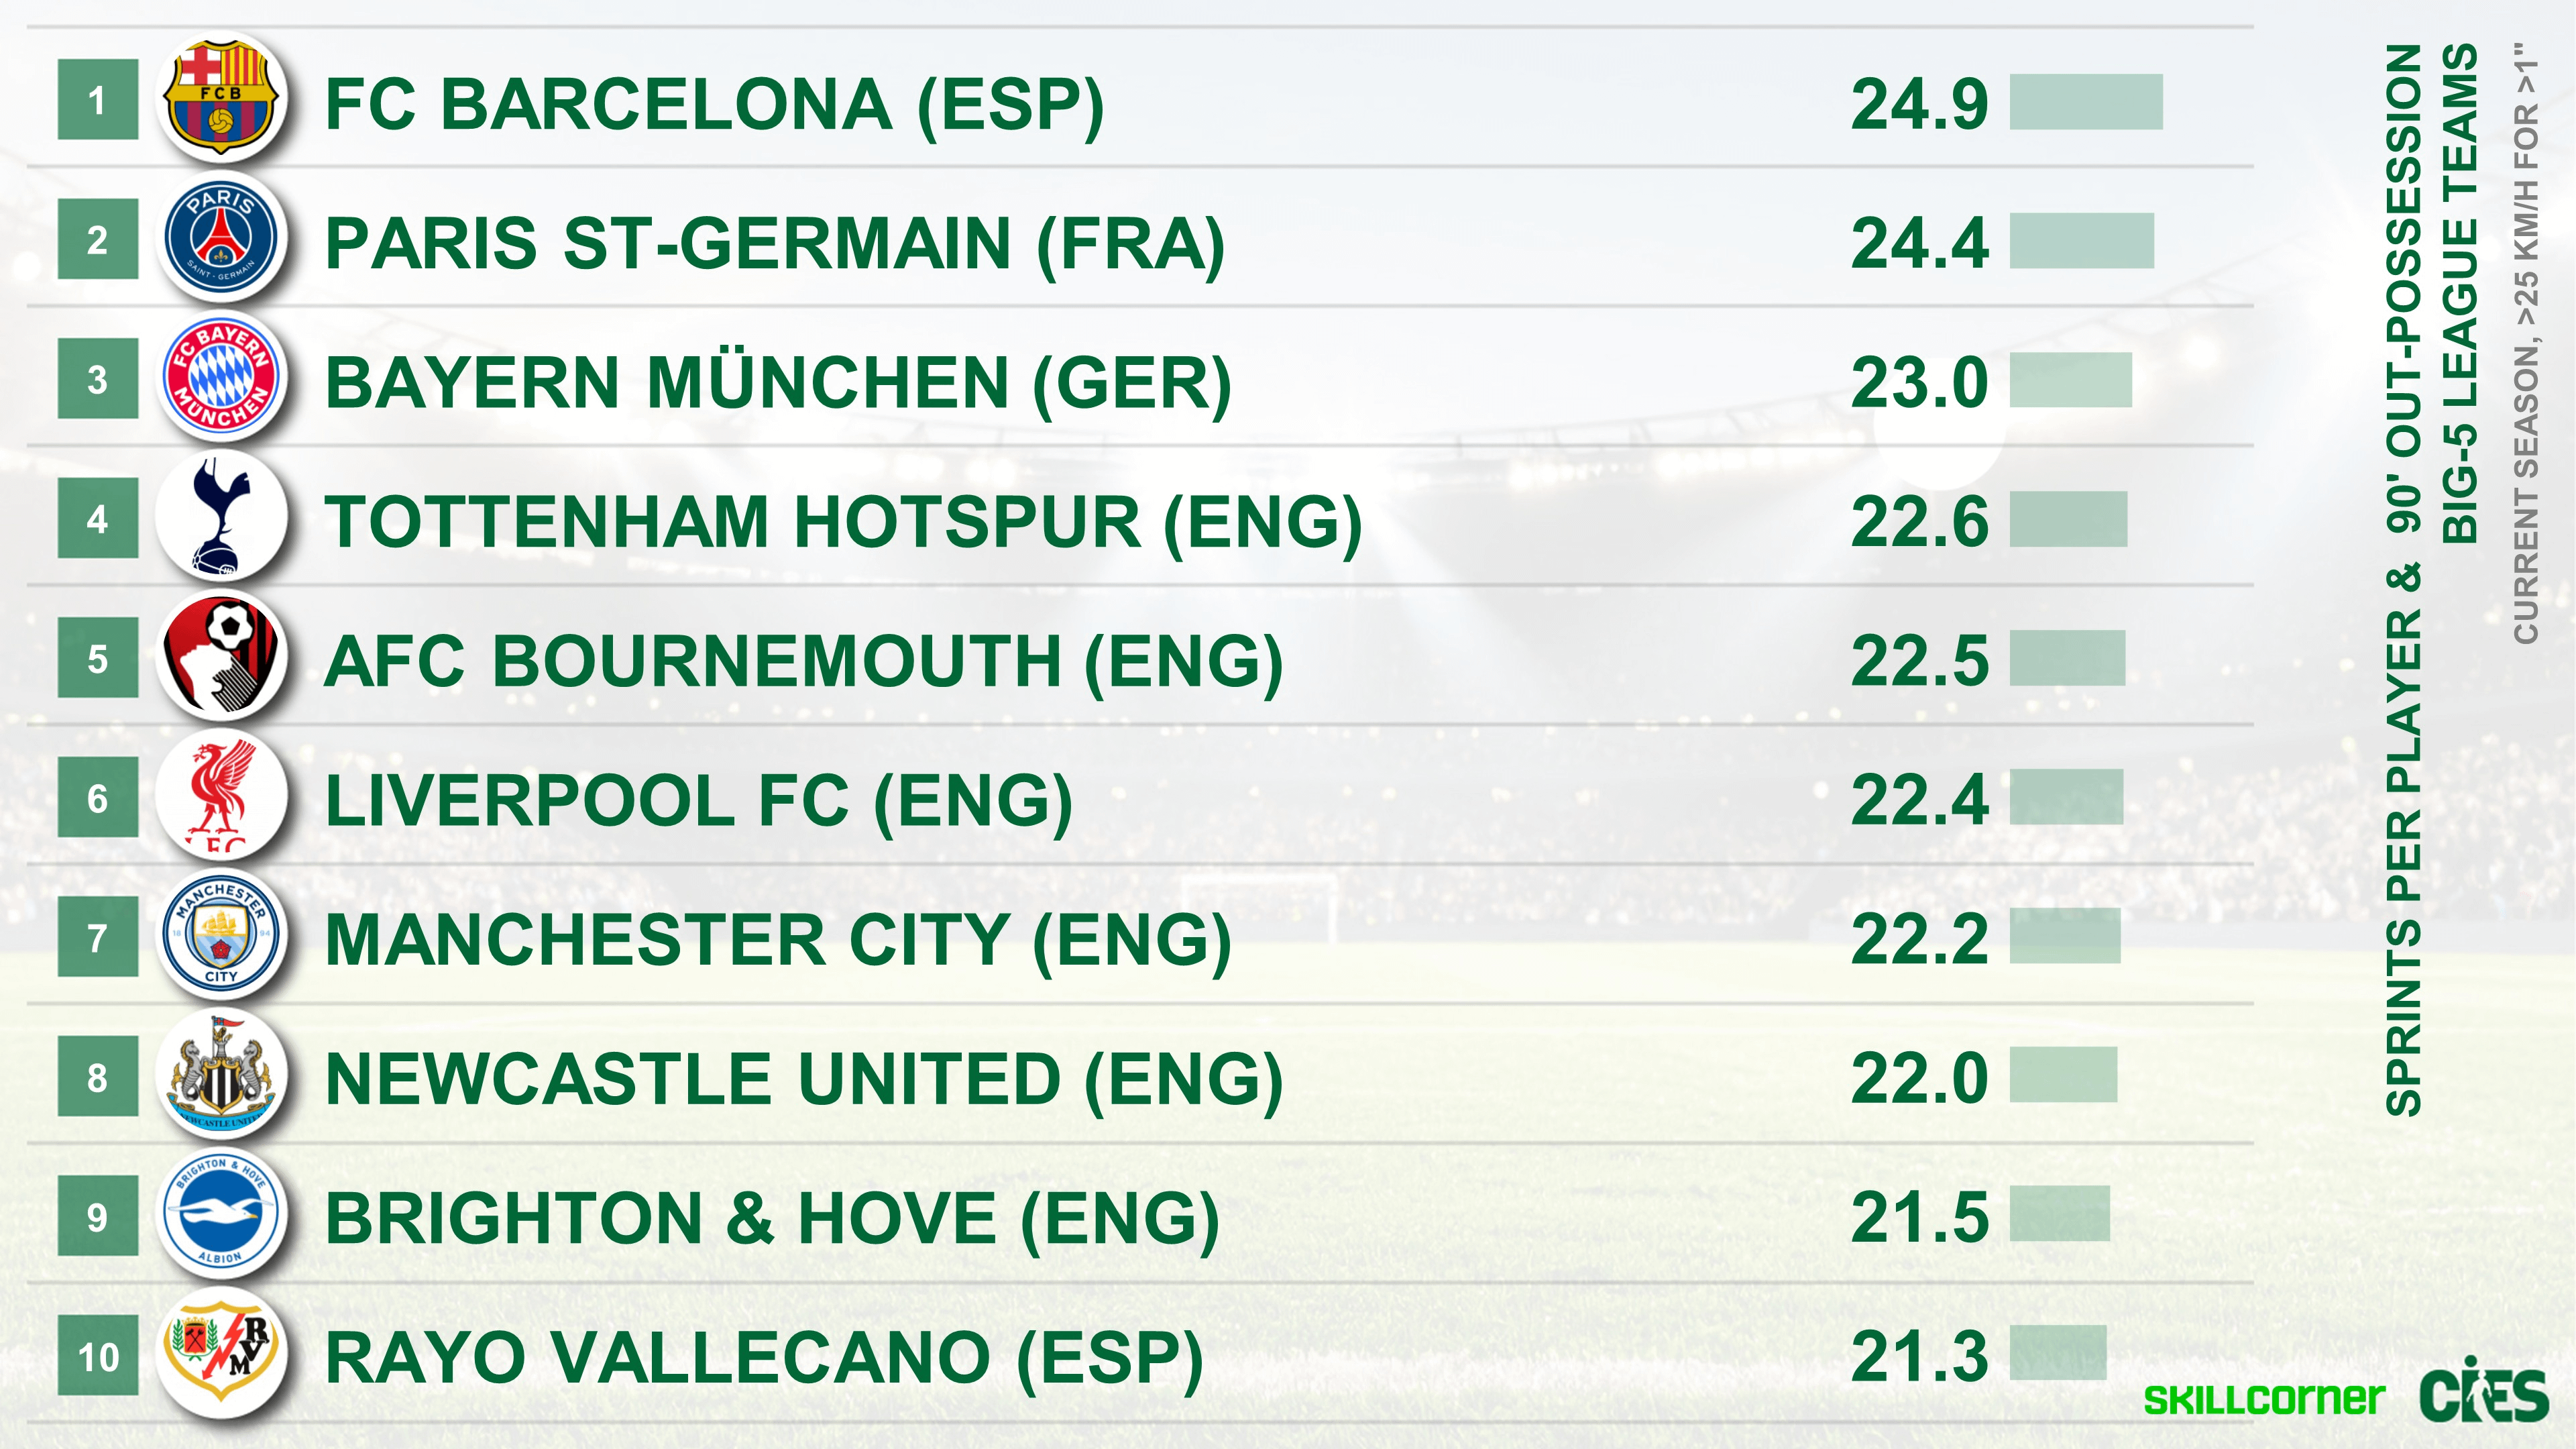Click the Rayo Vallecano club crest

[221, 1355]
